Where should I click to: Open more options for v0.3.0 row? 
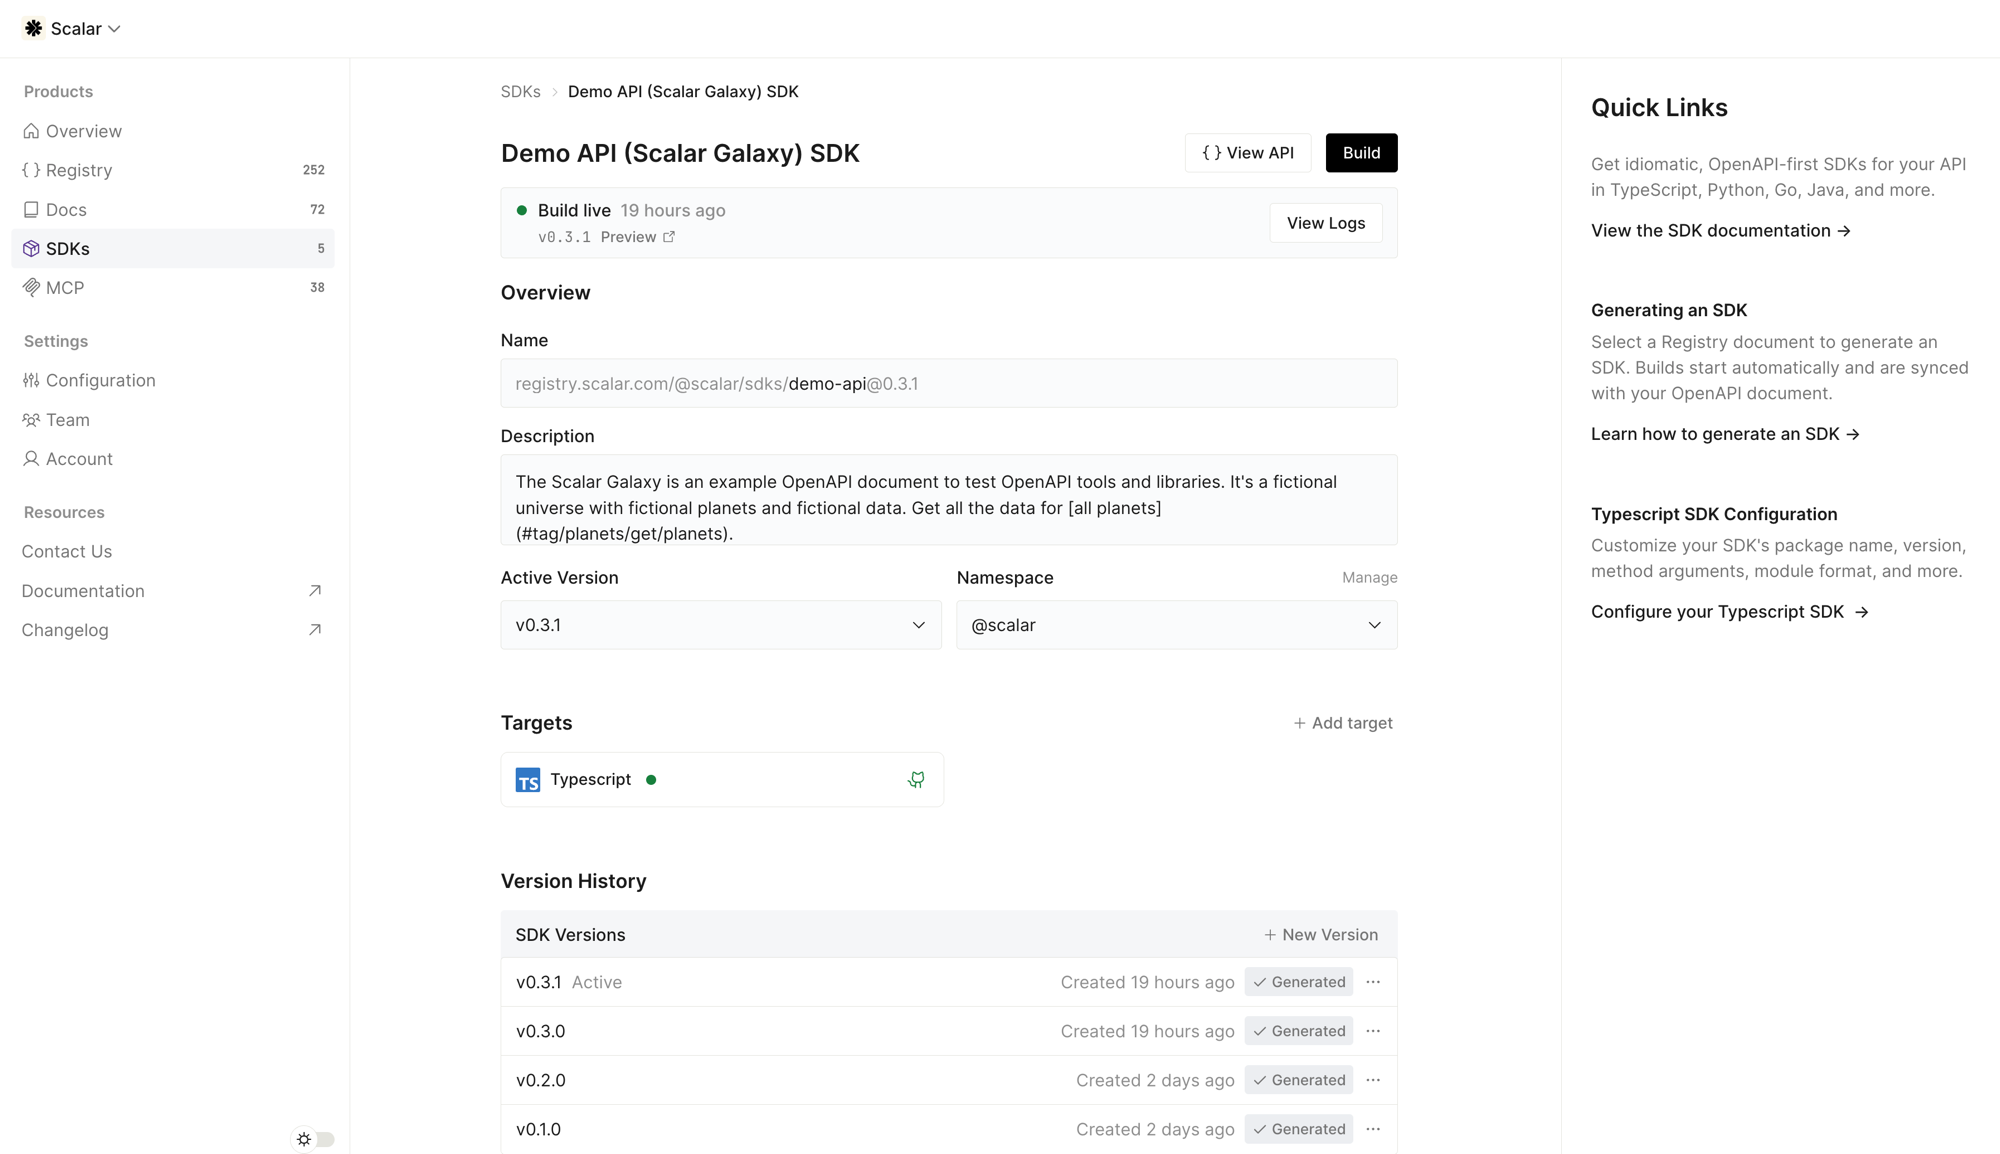click(x=1373, y=1031)
